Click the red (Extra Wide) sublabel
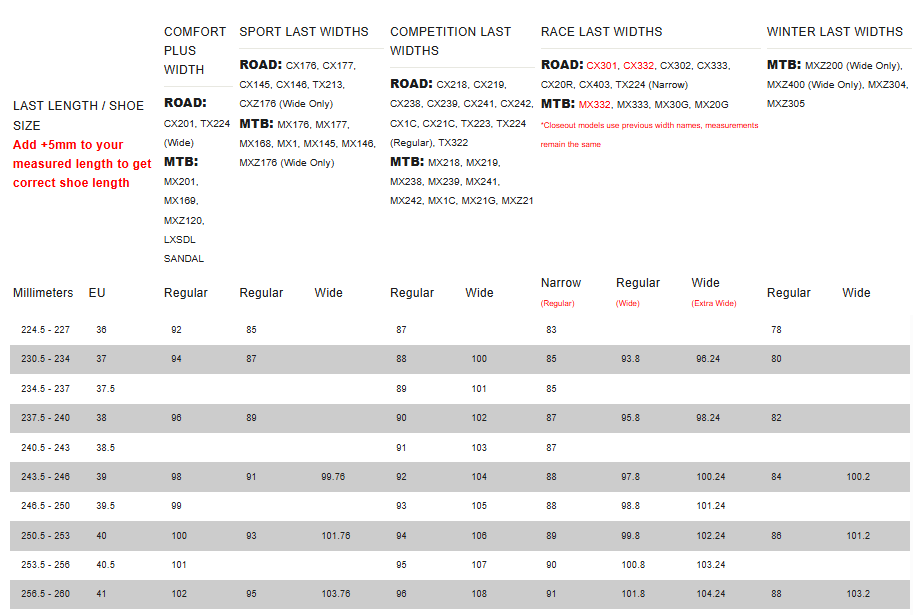The height and width of the screenshot is (616, 913). (714, 303)
